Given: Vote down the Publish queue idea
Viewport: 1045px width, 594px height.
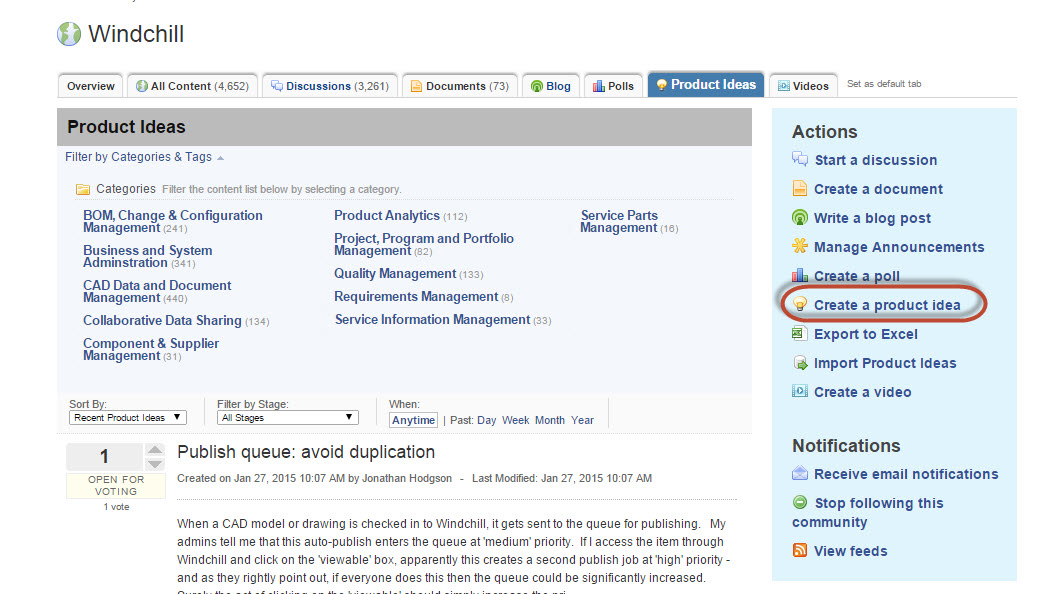Looking at the screenshot, I should [155, 464].
